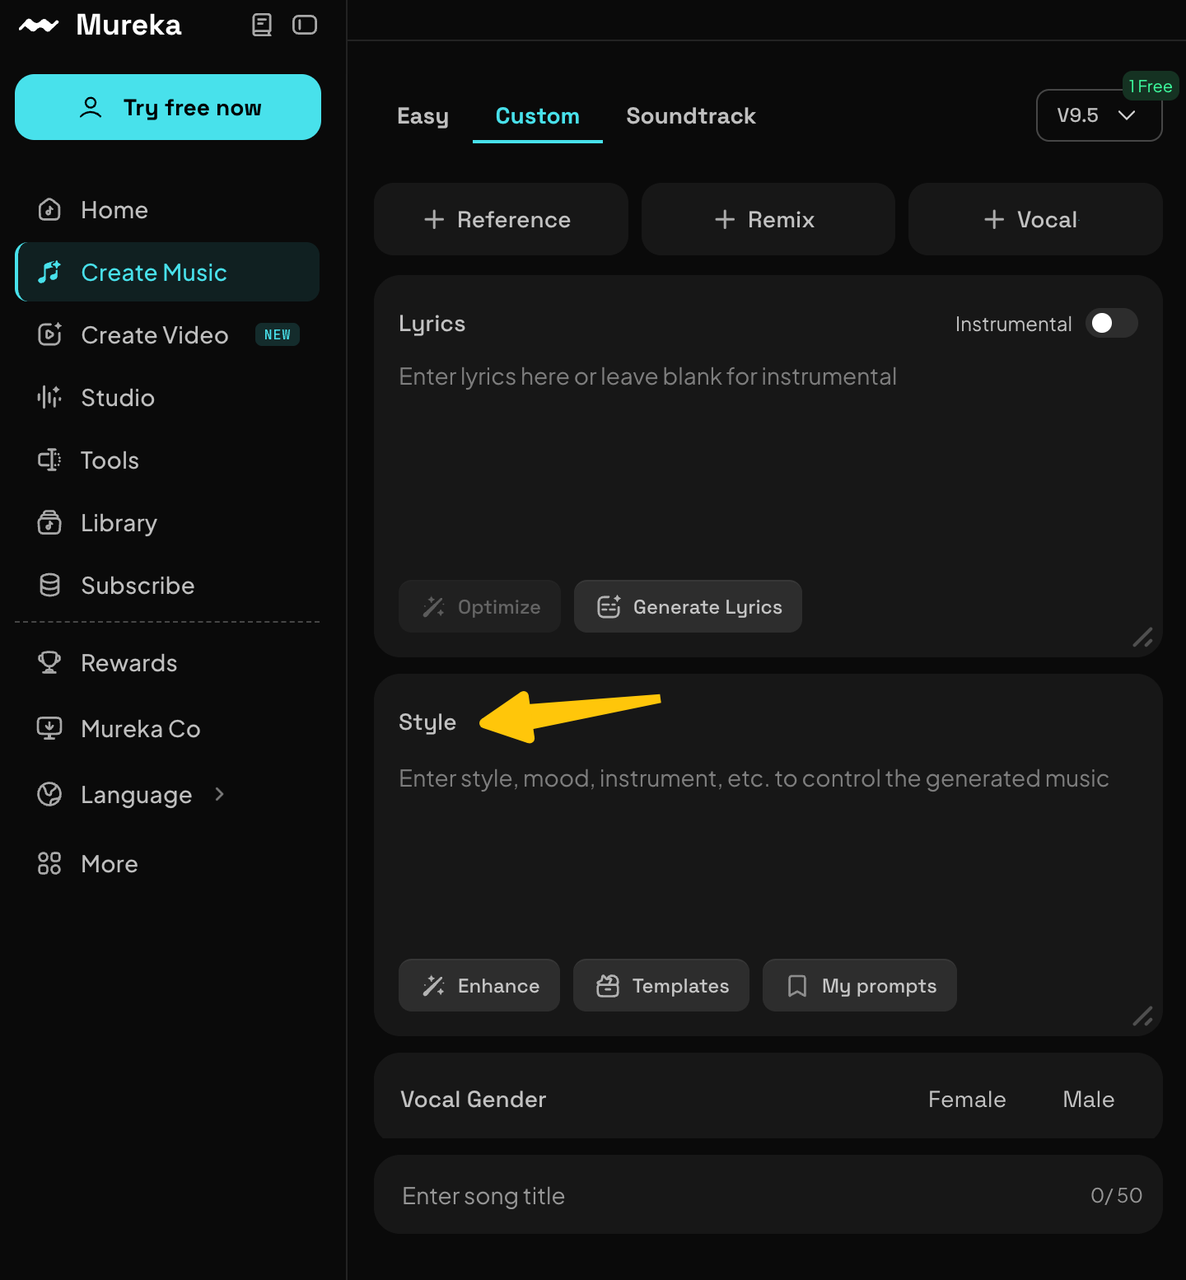Click the plus icon beside Remix
Viewport: 1186px width, 1280px height.
[x=725, y=219]
